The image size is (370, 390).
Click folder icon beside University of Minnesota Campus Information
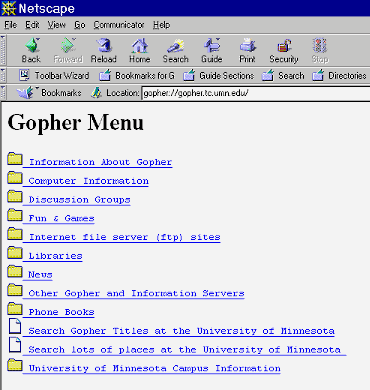pyautogui.click(x=15, y=365)
